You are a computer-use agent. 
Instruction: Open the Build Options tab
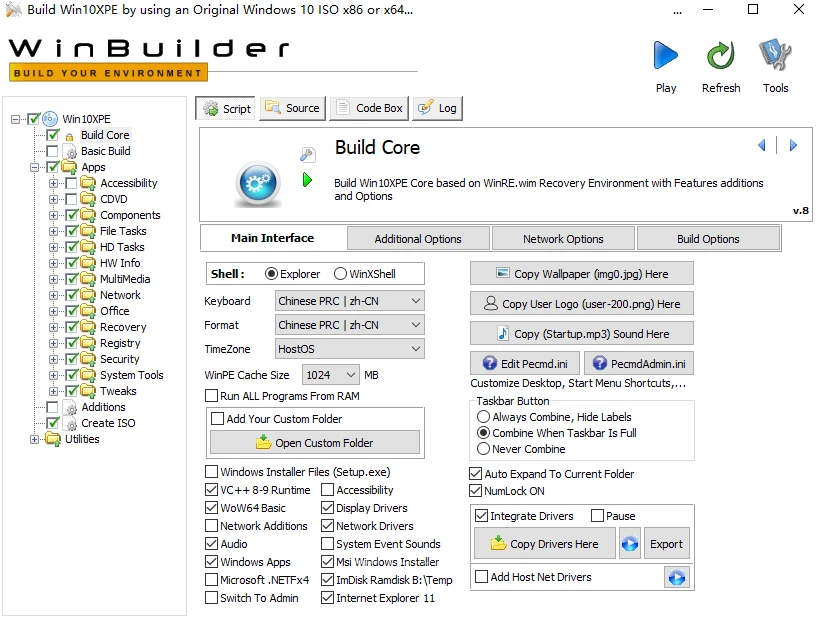[708, 239]
